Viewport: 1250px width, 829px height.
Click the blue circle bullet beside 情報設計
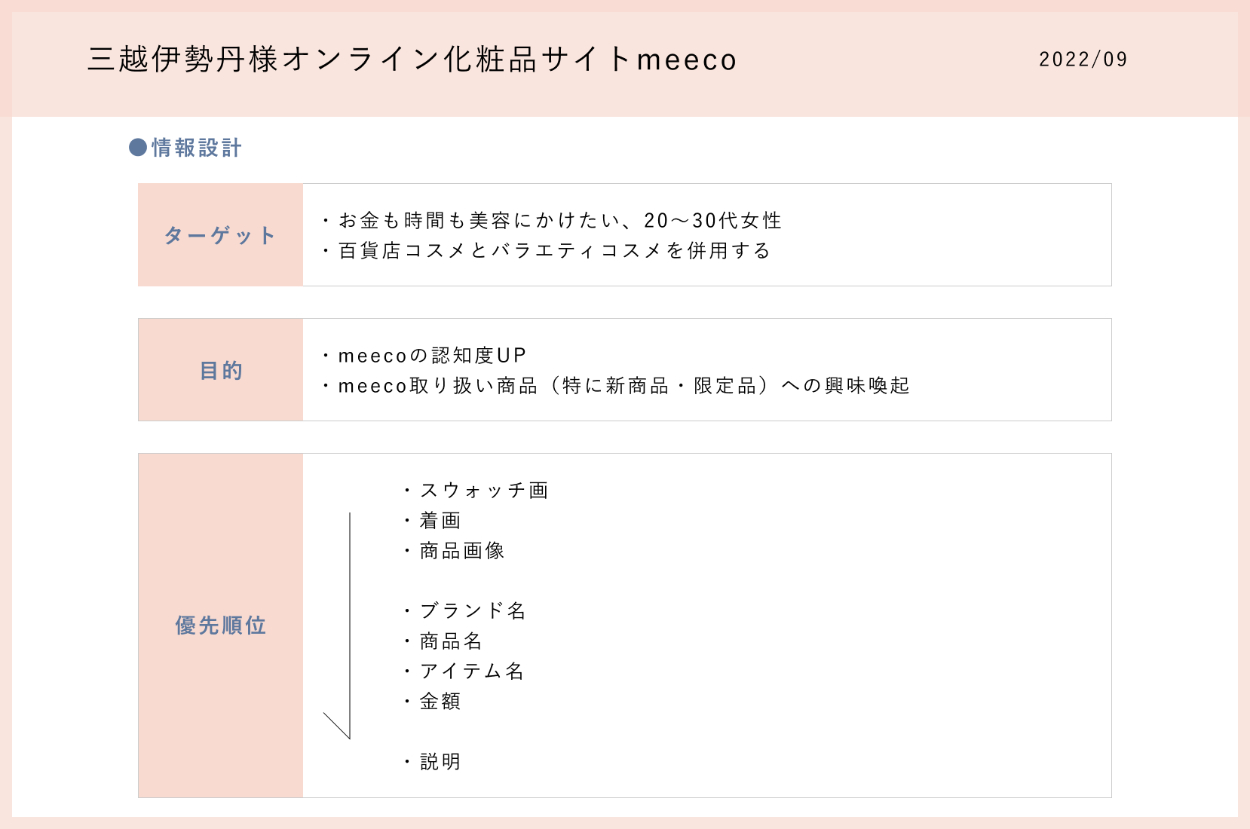click(138, 148)
